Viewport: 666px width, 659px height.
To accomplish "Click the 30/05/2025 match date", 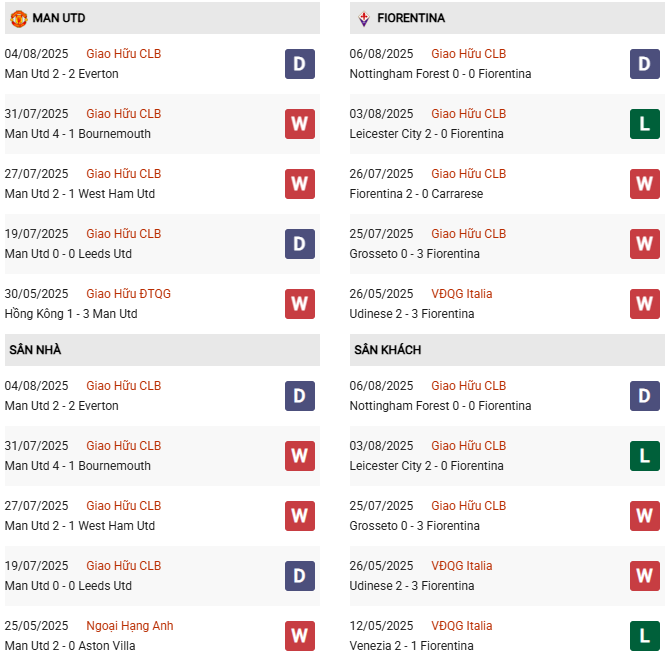I will pos(37,294).
